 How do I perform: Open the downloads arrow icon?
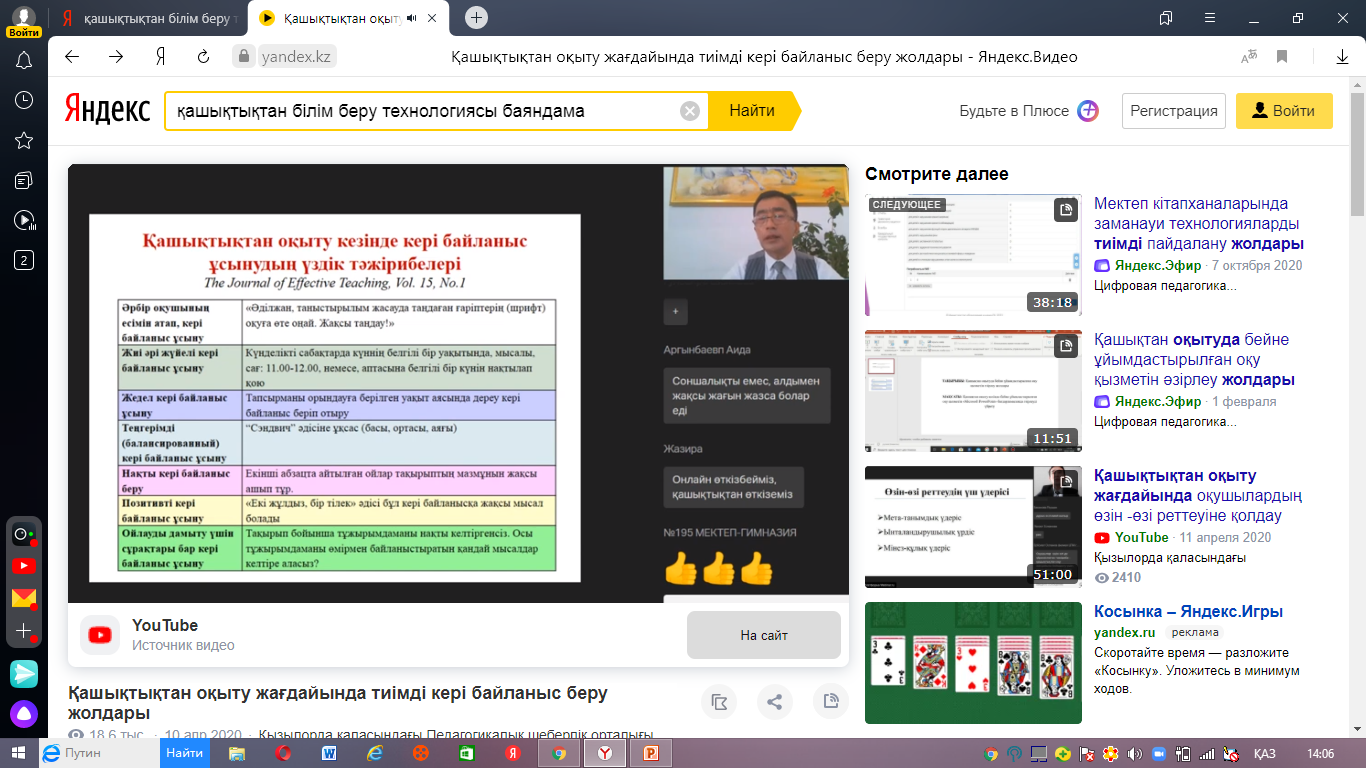[1342, 57]
